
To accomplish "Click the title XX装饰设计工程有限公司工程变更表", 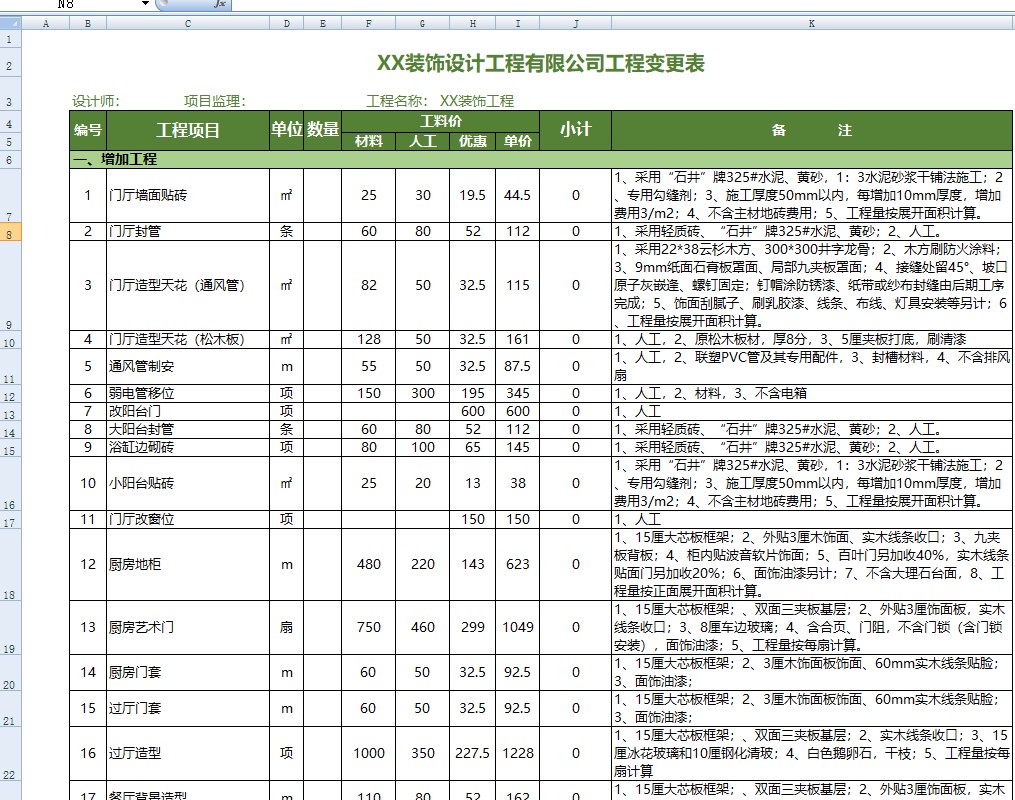I will point(541,63).
